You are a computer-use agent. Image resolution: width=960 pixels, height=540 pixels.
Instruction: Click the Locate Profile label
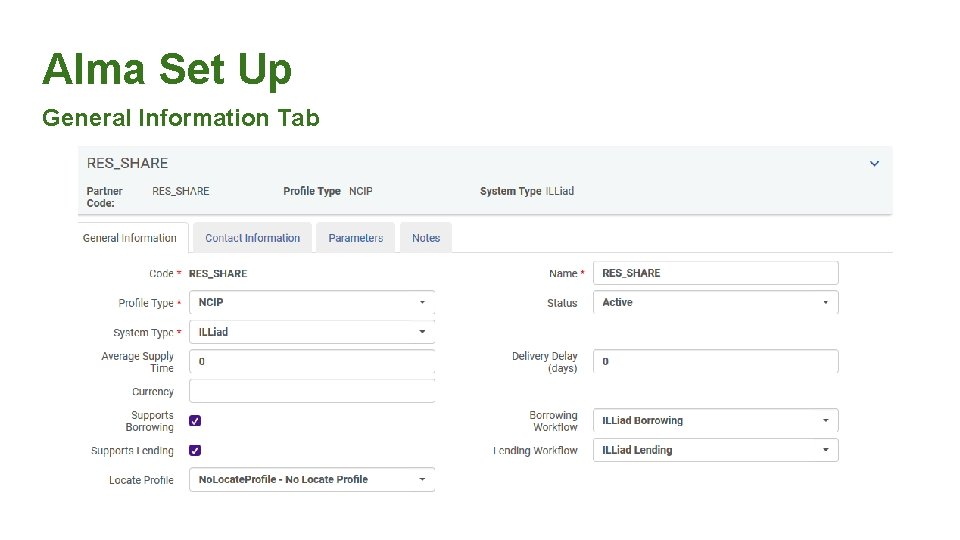[141, 480]
